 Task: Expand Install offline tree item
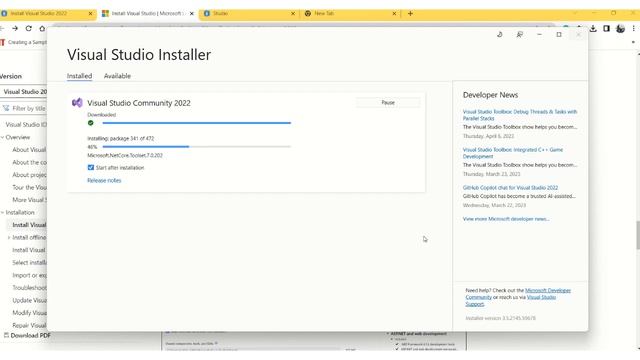9,238
